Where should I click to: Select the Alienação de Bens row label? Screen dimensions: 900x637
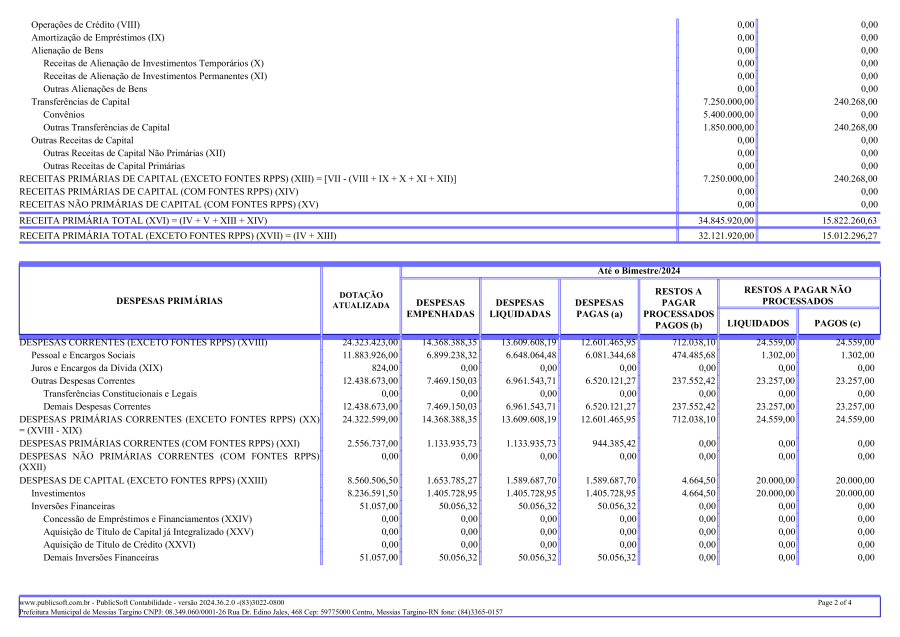click(69, 49)
